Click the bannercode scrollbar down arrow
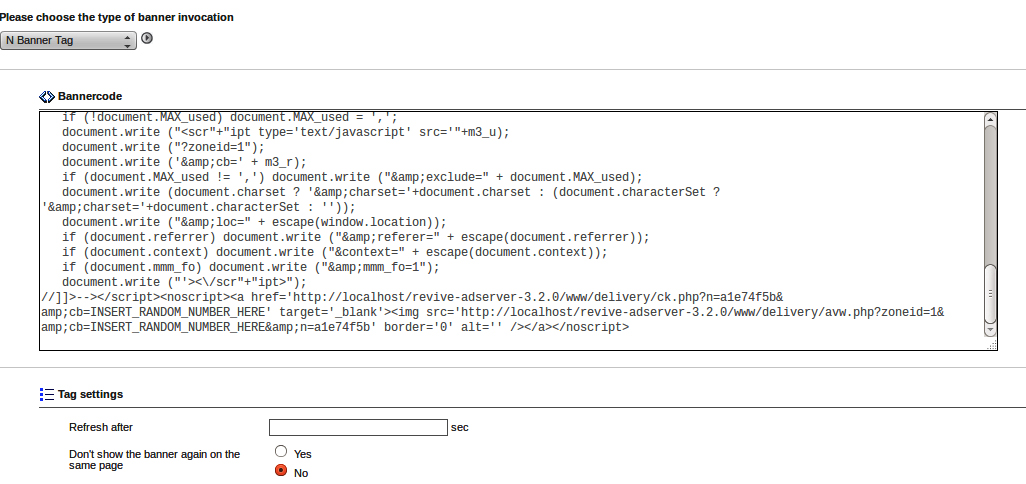1026x484 pixels. coord(990,329)
